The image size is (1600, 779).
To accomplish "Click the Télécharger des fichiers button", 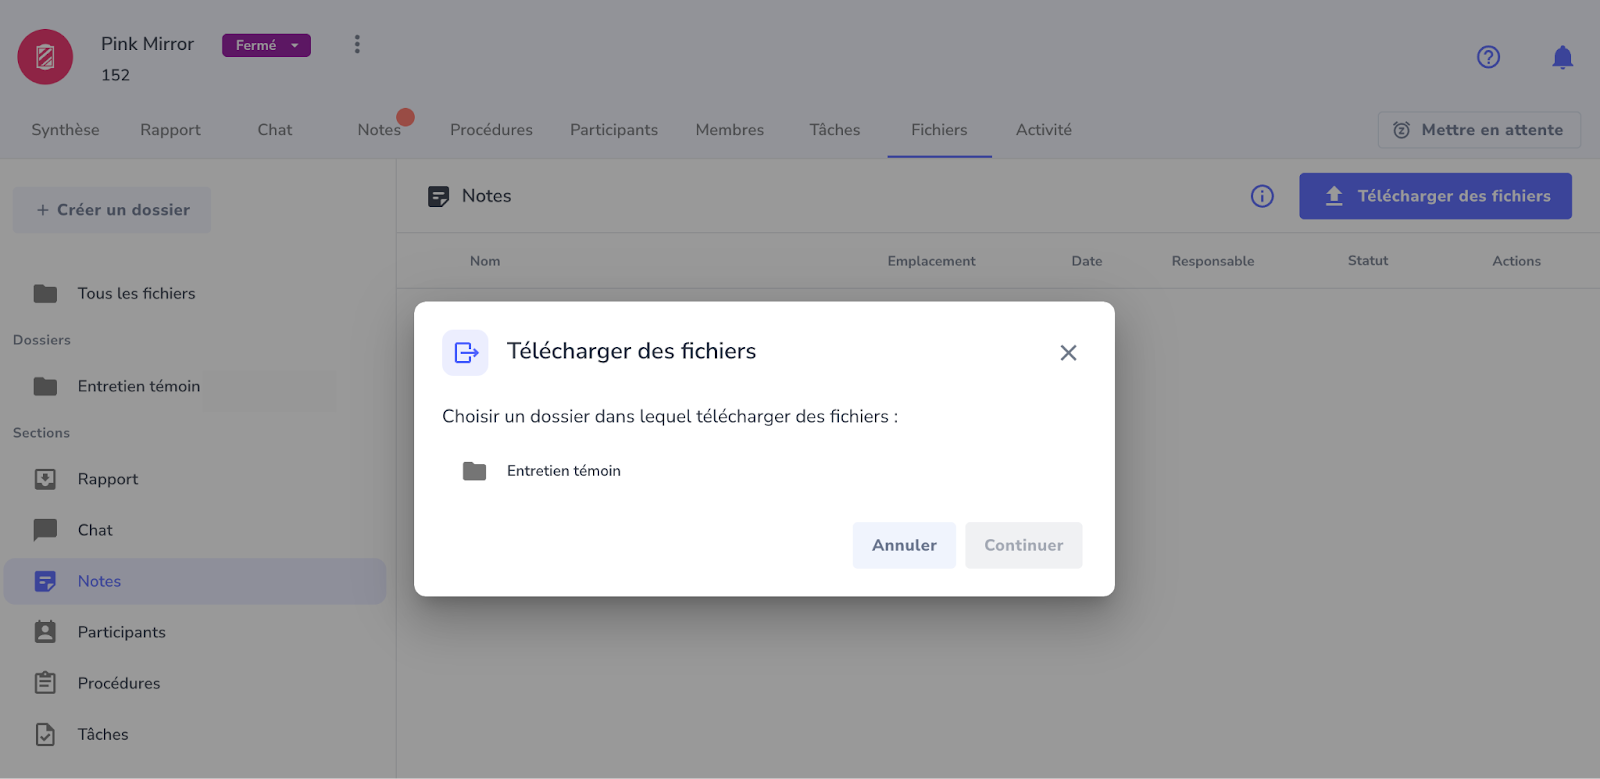I will (1435, 196).
